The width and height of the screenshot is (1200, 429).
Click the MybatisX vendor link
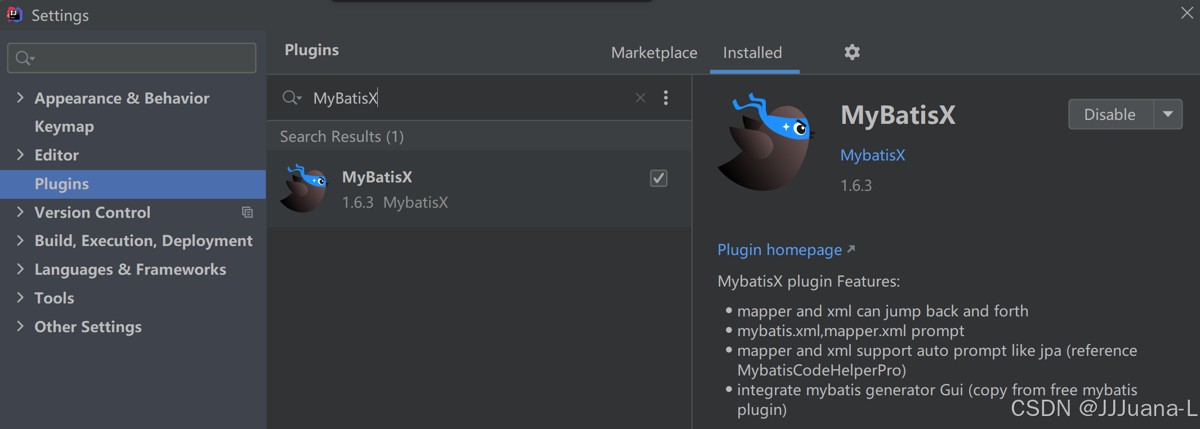coord(872,155)
